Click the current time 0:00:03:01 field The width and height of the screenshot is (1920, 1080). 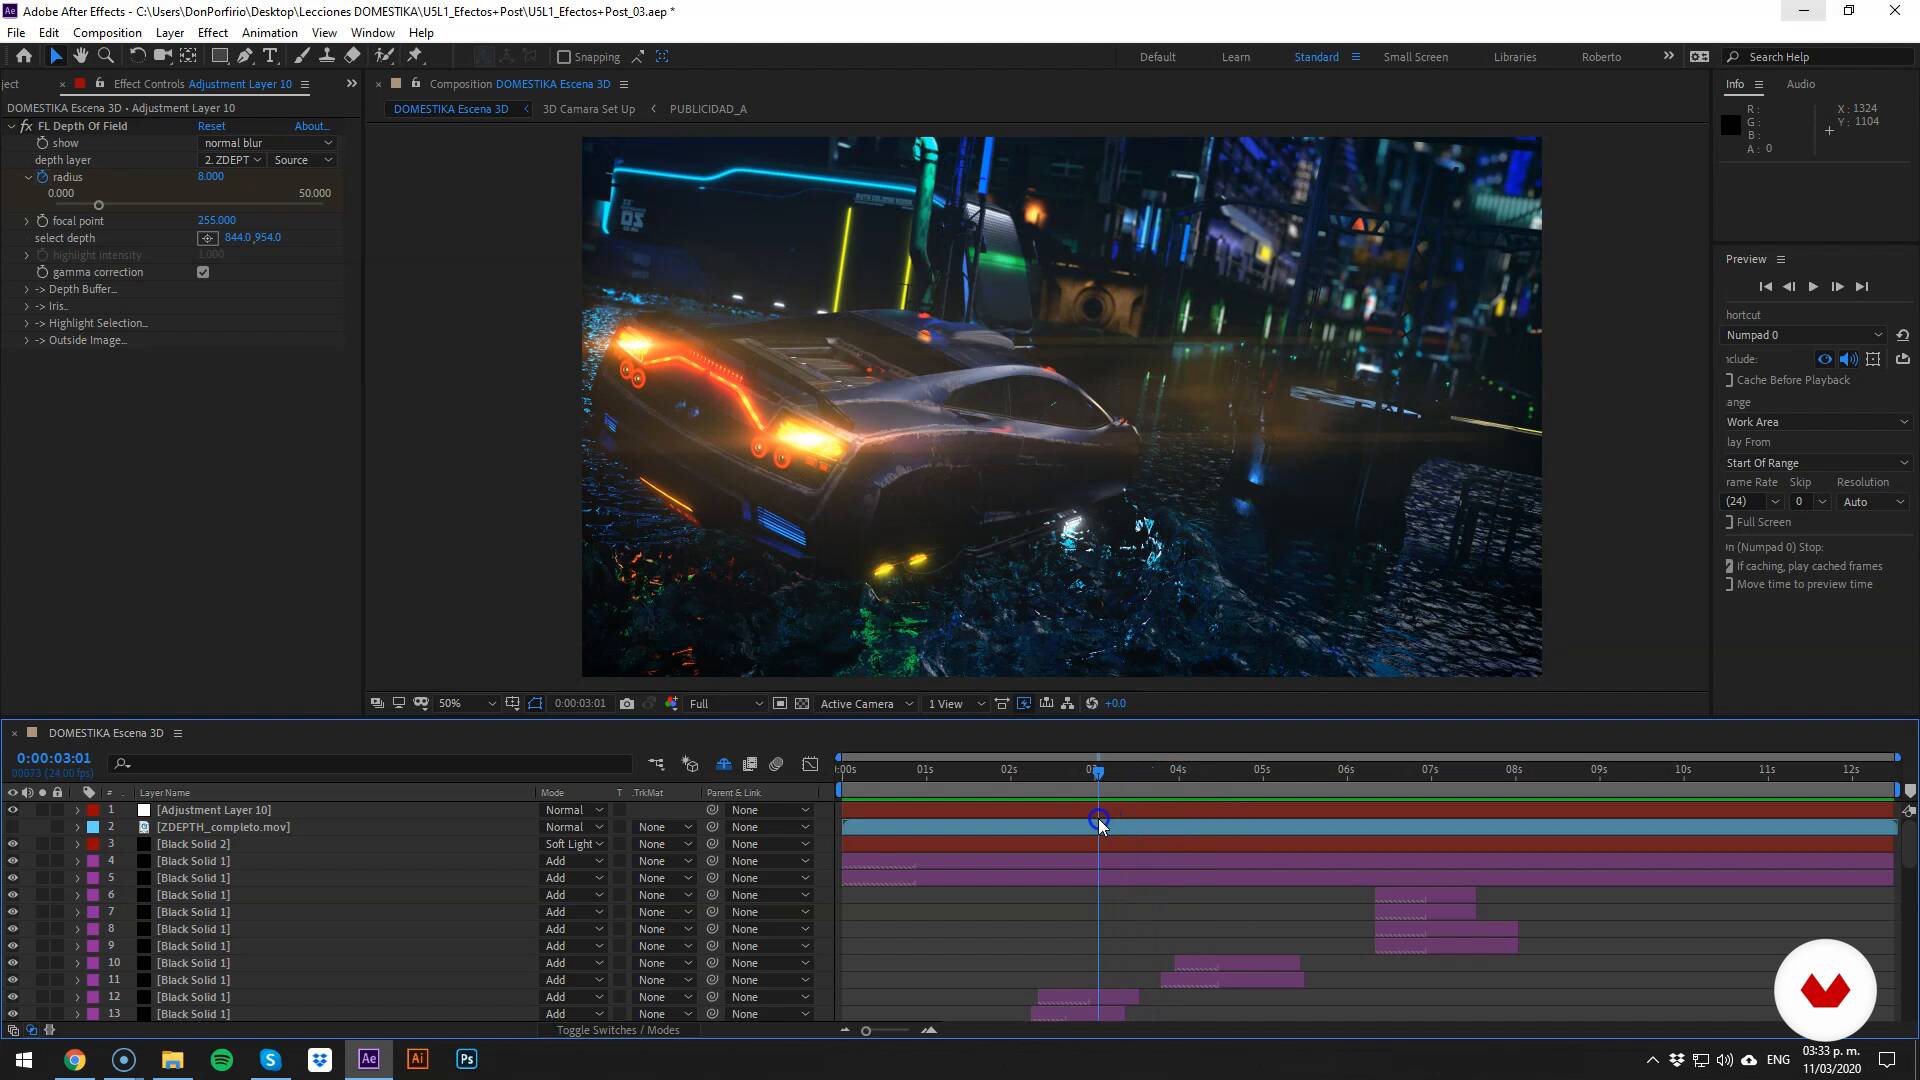[x=54, y=758]
